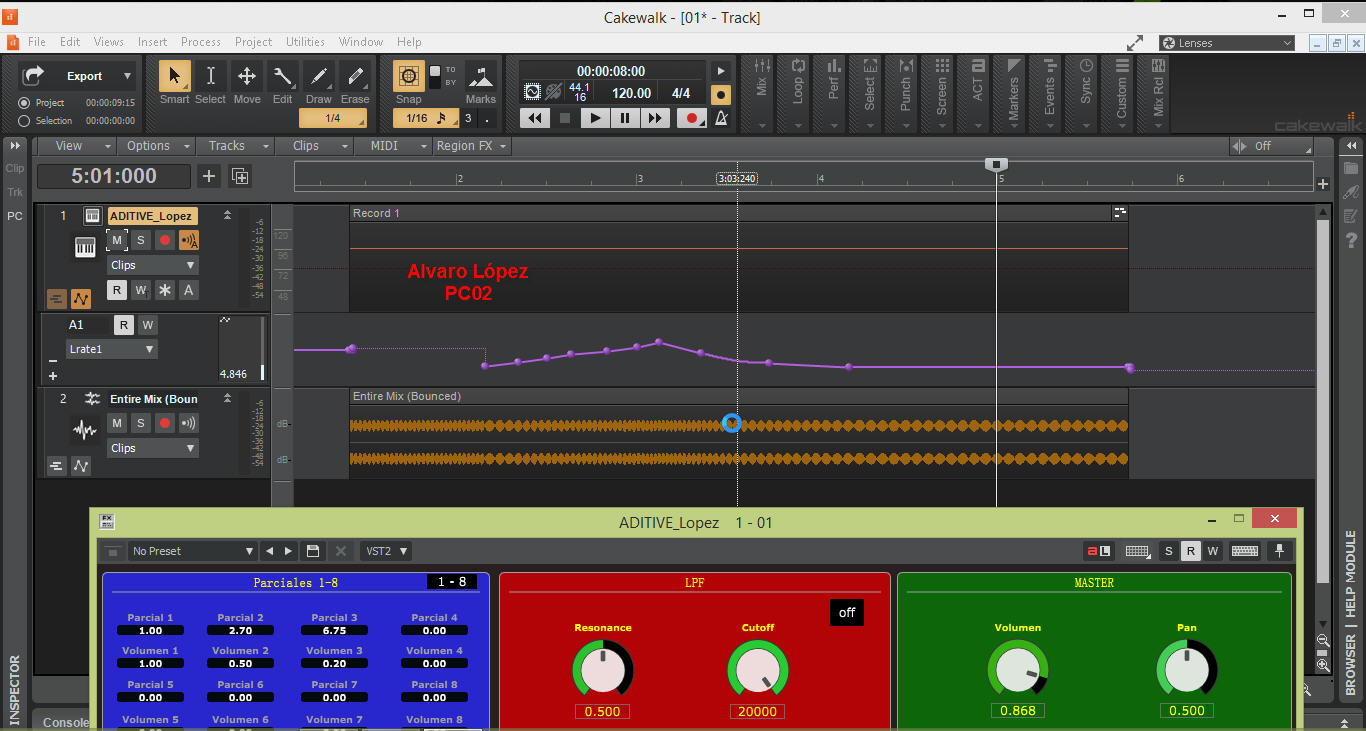Open the MIDI dropdown menu
The width and height of the screenshot is (1366, 731).
point(393,146)
